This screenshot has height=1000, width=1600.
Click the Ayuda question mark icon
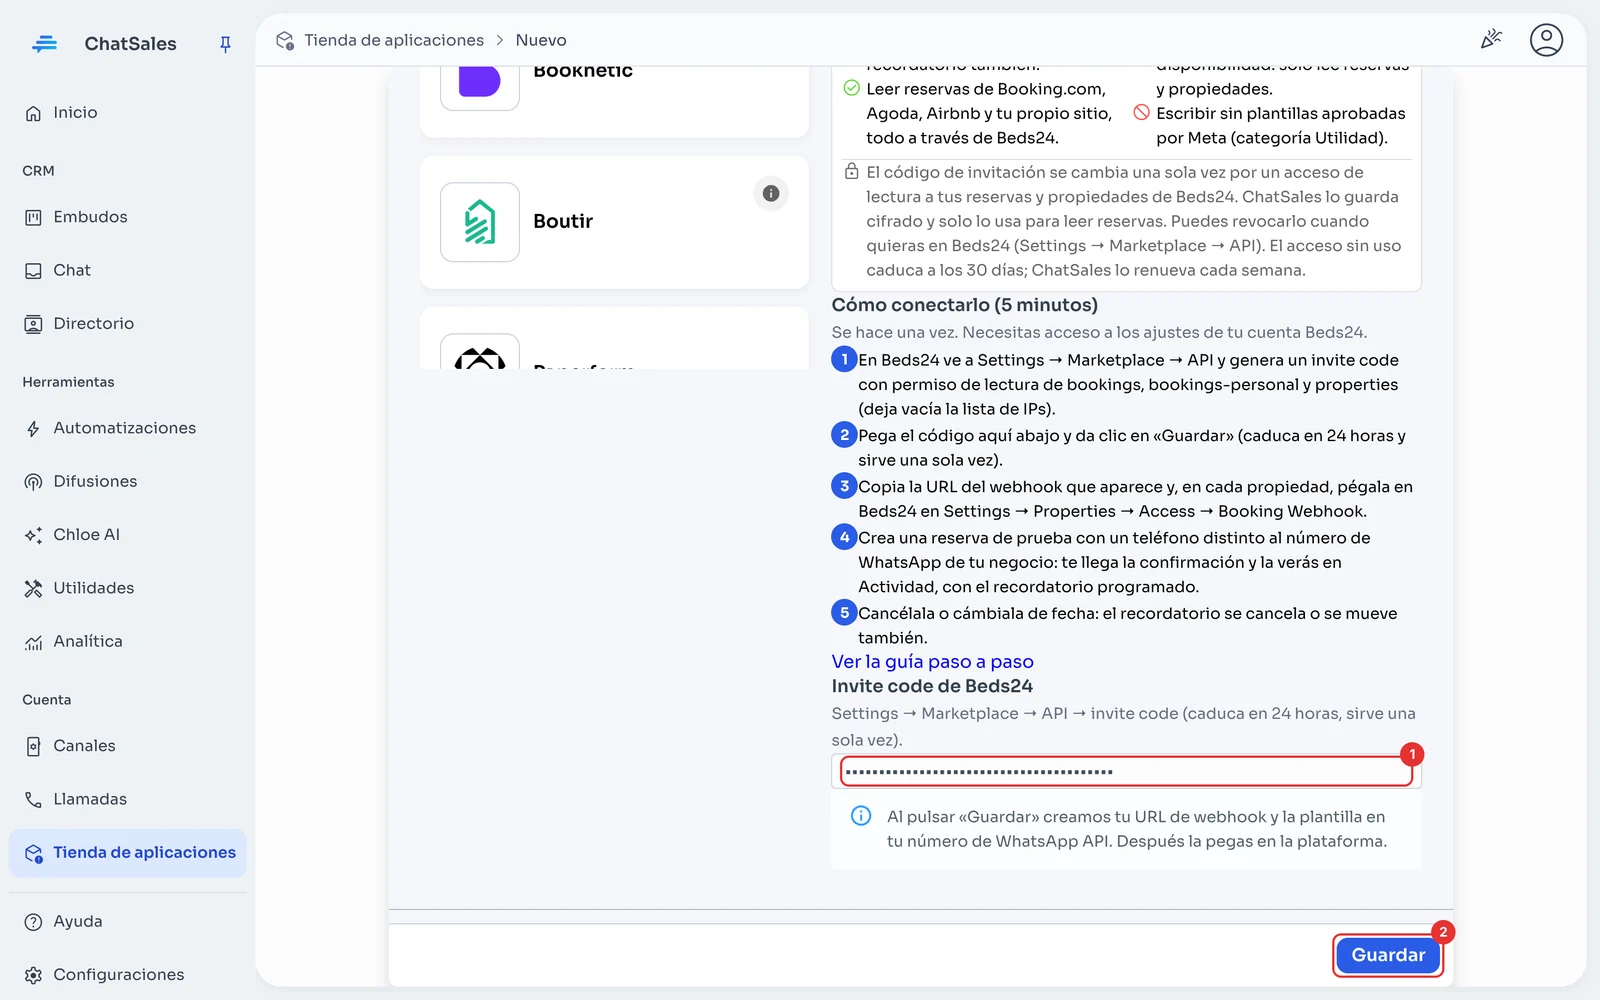[33, 922]
